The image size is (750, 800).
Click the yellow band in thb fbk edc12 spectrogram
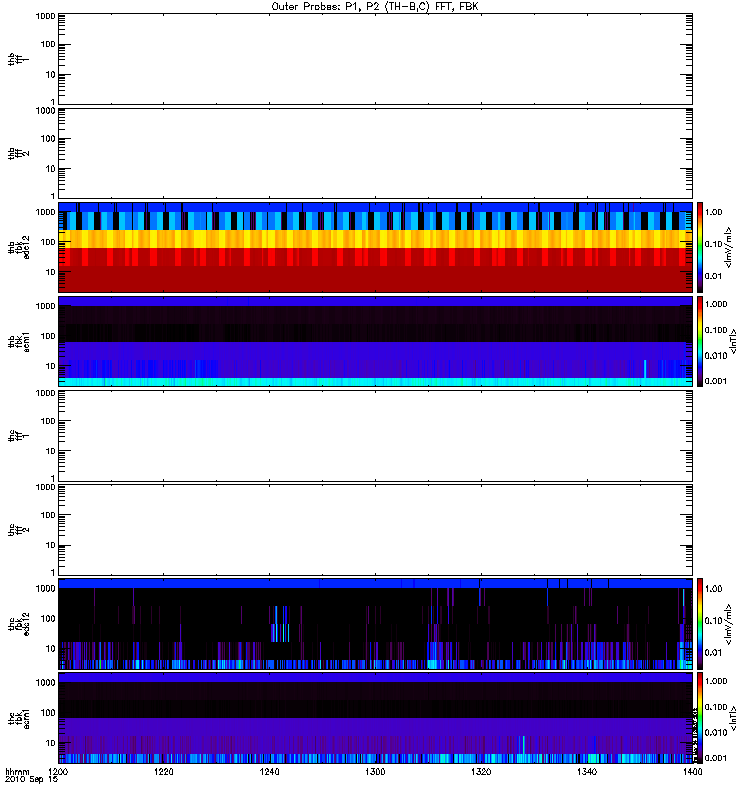click(x=375, y=239)
